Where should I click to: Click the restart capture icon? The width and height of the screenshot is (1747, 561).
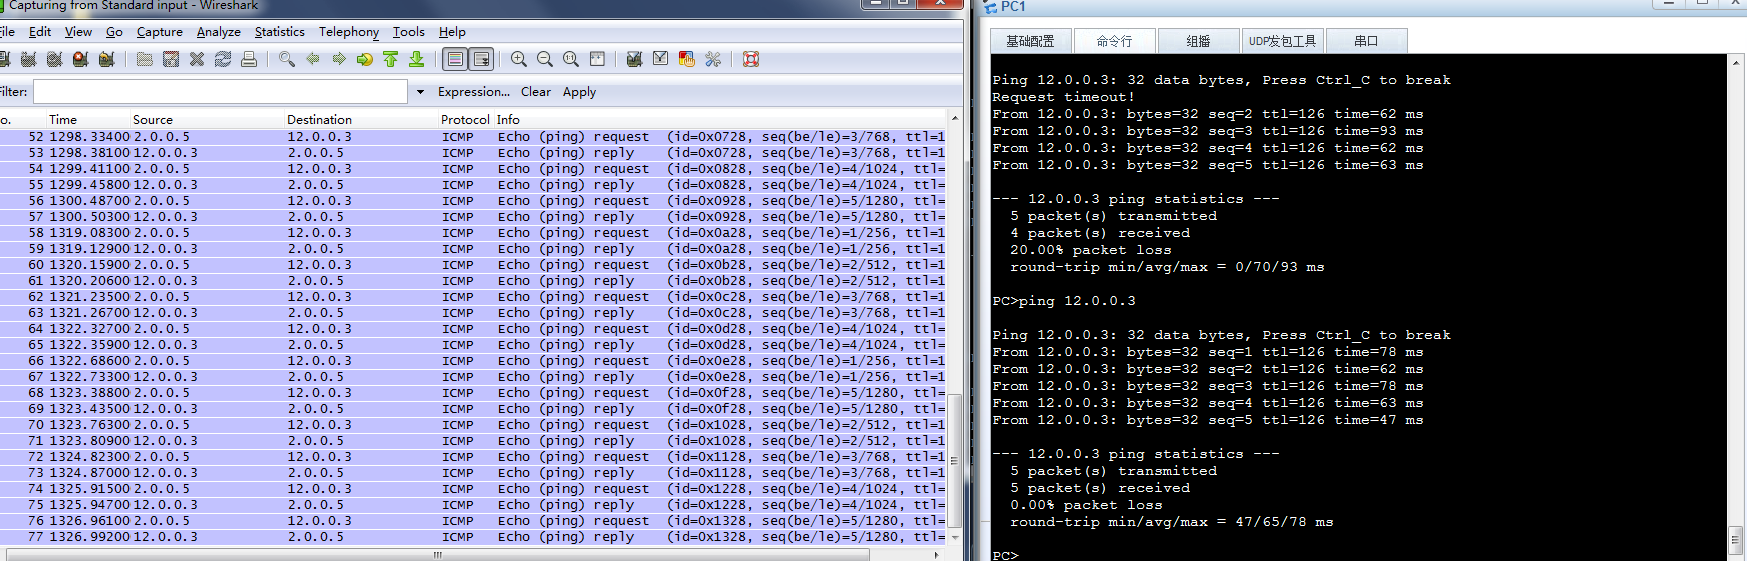107,60
